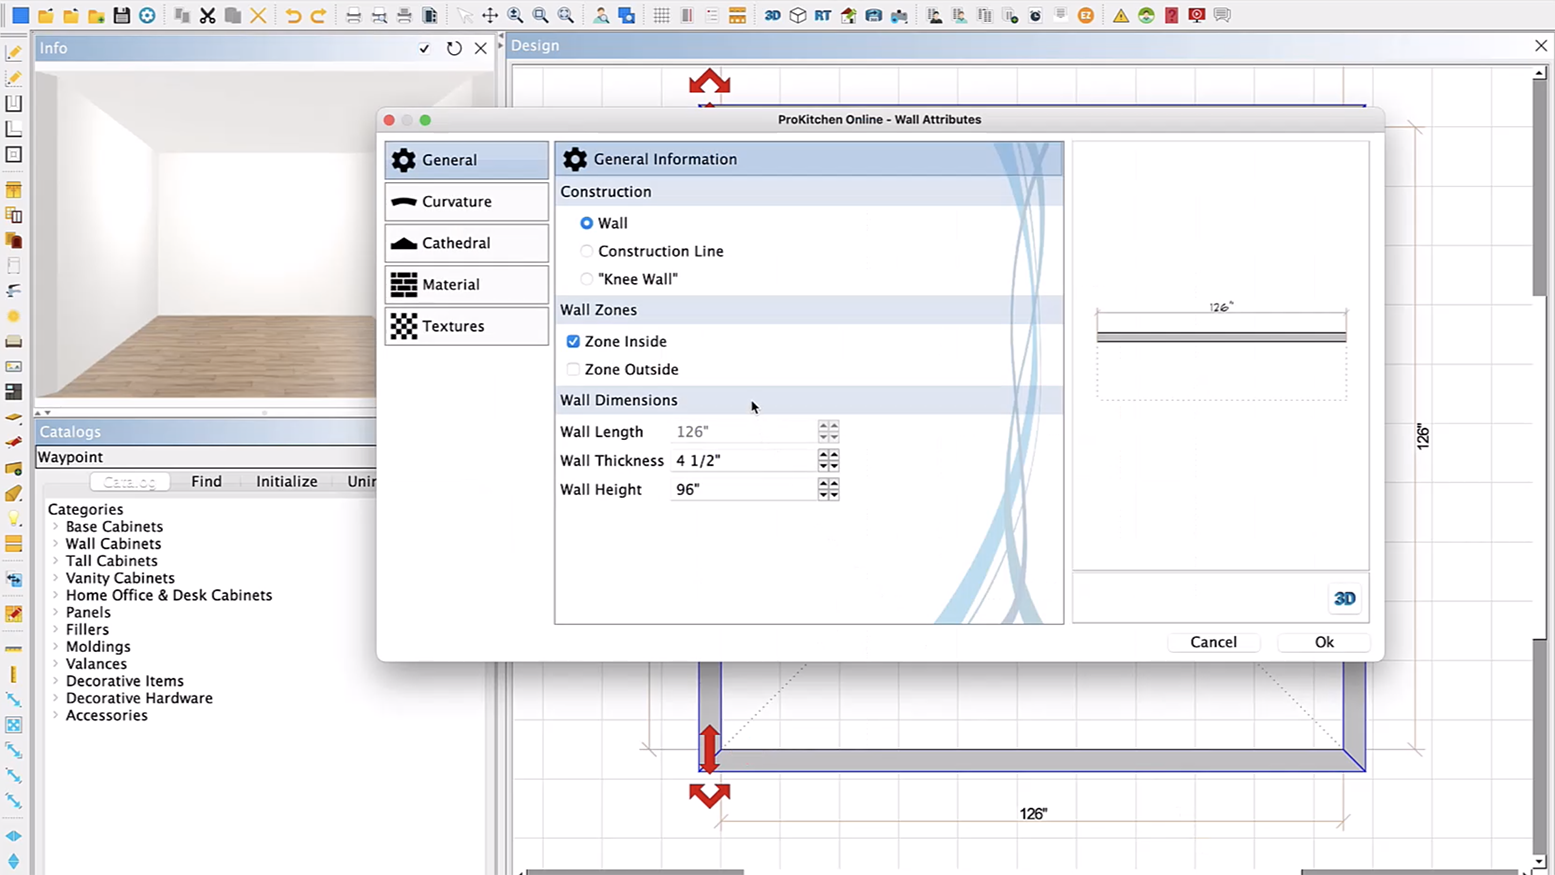Click the speech bubble chat icon

[1222, 15]
